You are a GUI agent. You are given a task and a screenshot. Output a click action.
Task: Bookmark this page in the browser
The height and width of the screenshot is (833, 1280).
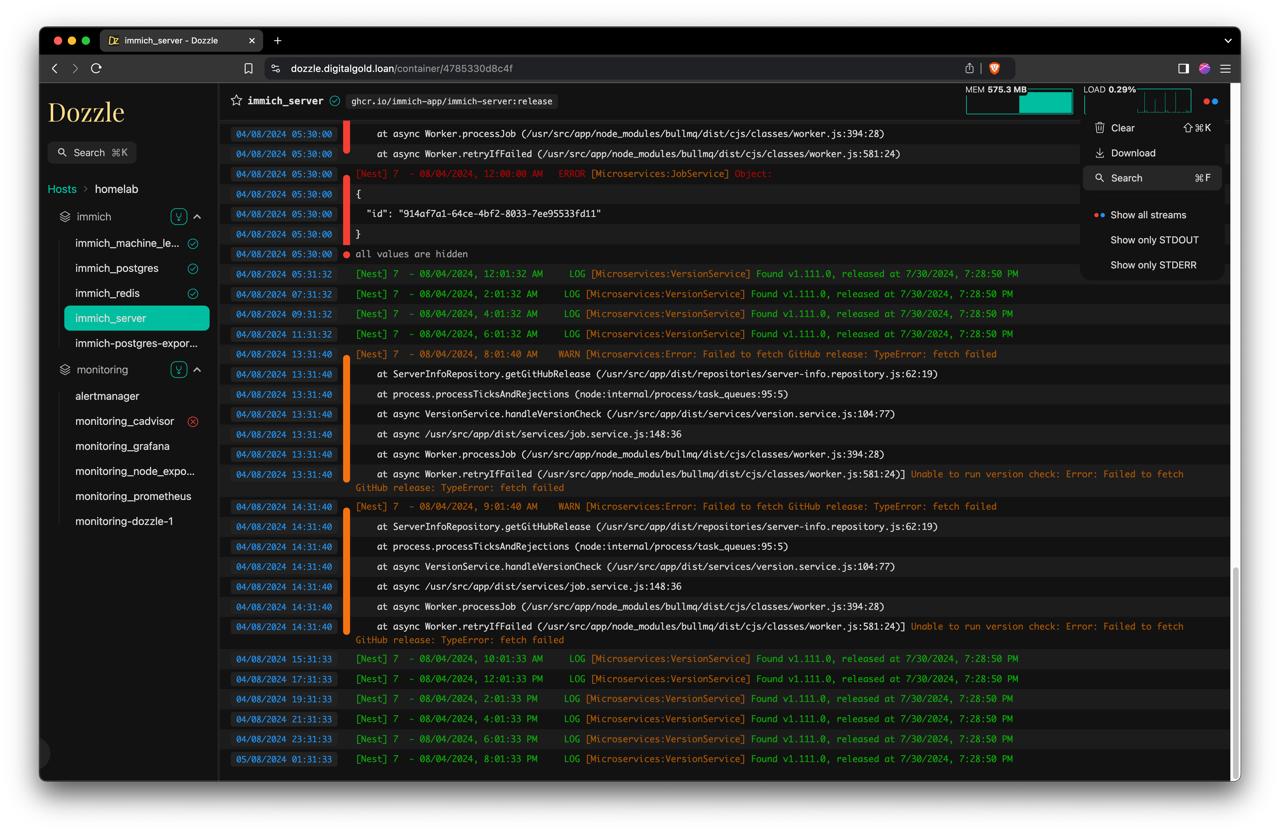pyautogui.click(x=248, y=68)
